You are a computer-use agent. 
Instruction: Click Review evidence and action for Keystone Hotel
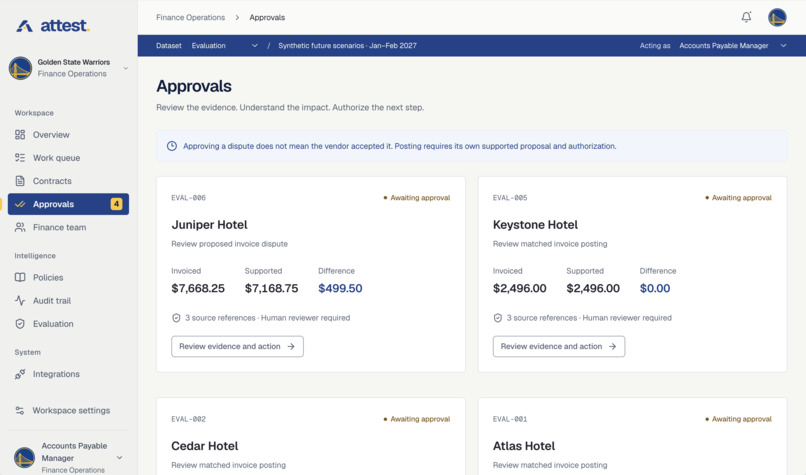pos(559,346)
